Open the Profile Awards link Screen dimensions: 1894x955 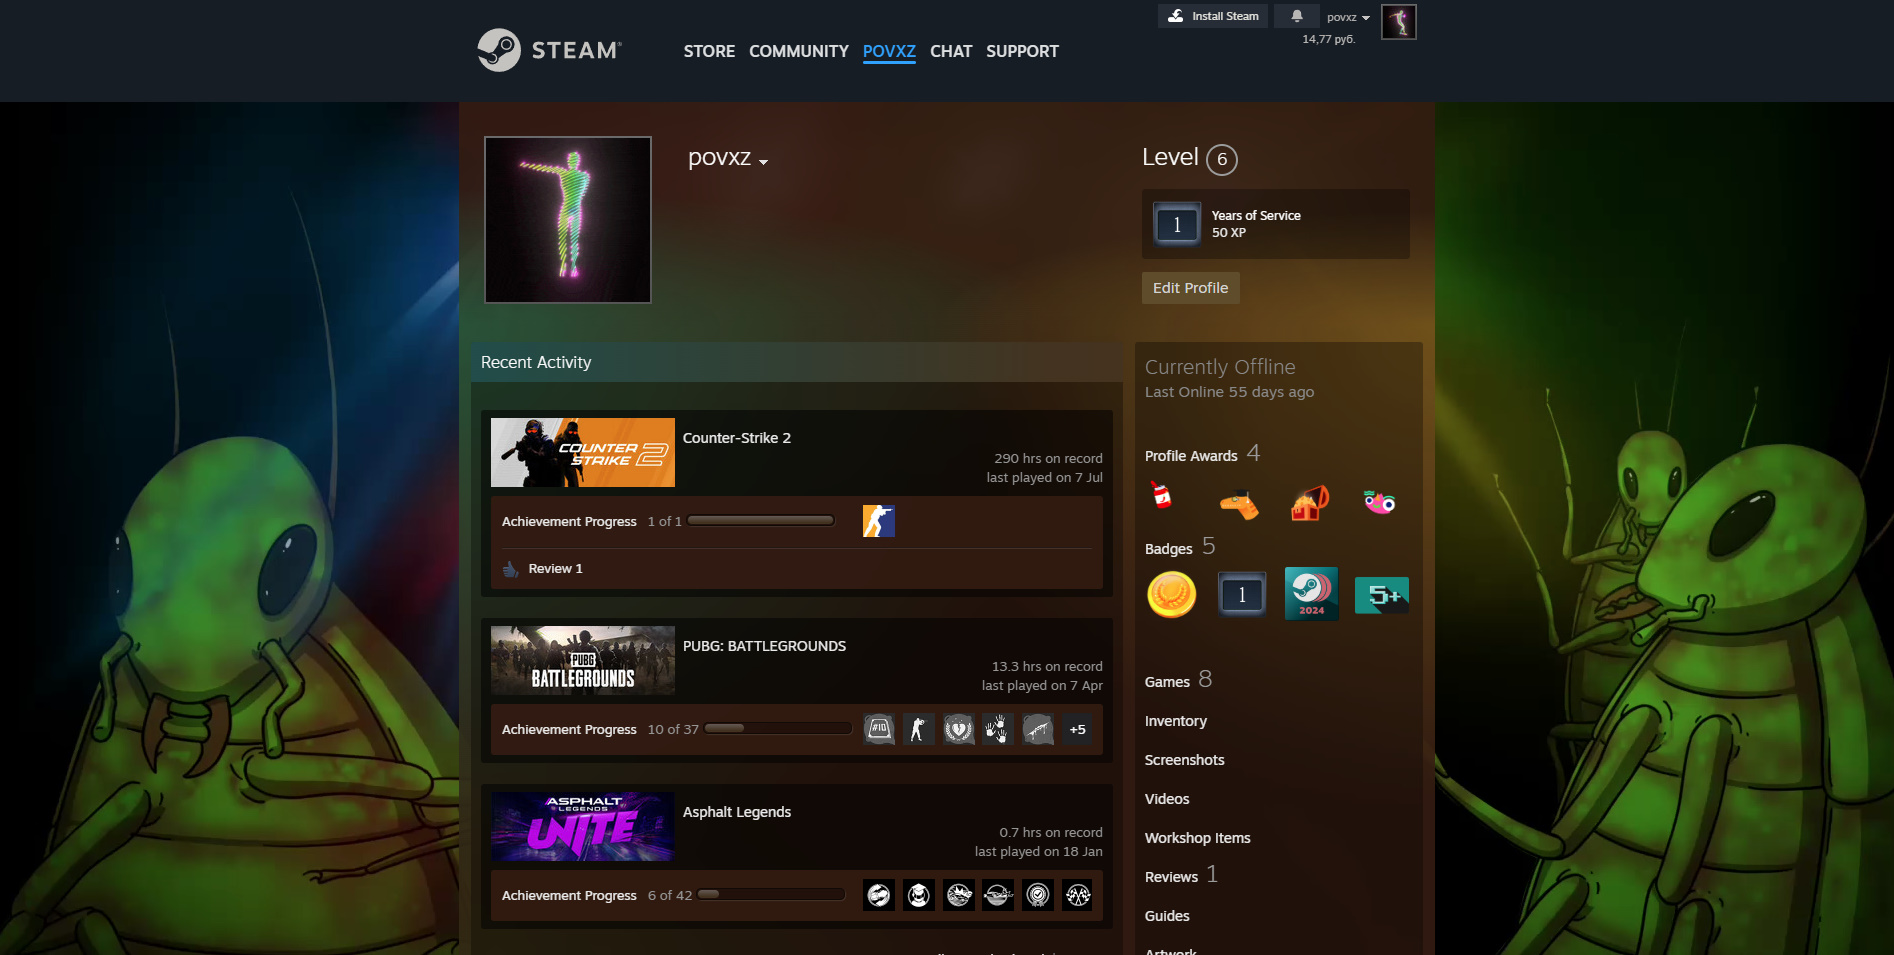1202,455
